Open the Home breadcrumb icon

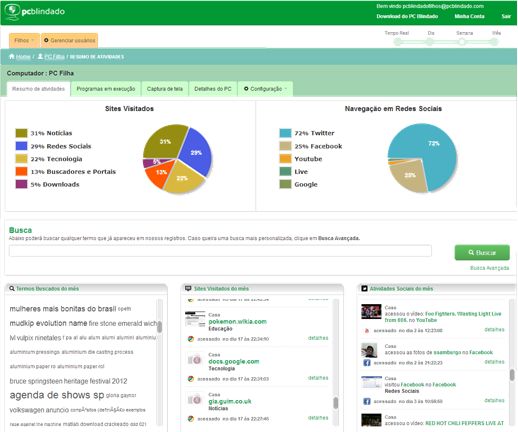point(12,56)
